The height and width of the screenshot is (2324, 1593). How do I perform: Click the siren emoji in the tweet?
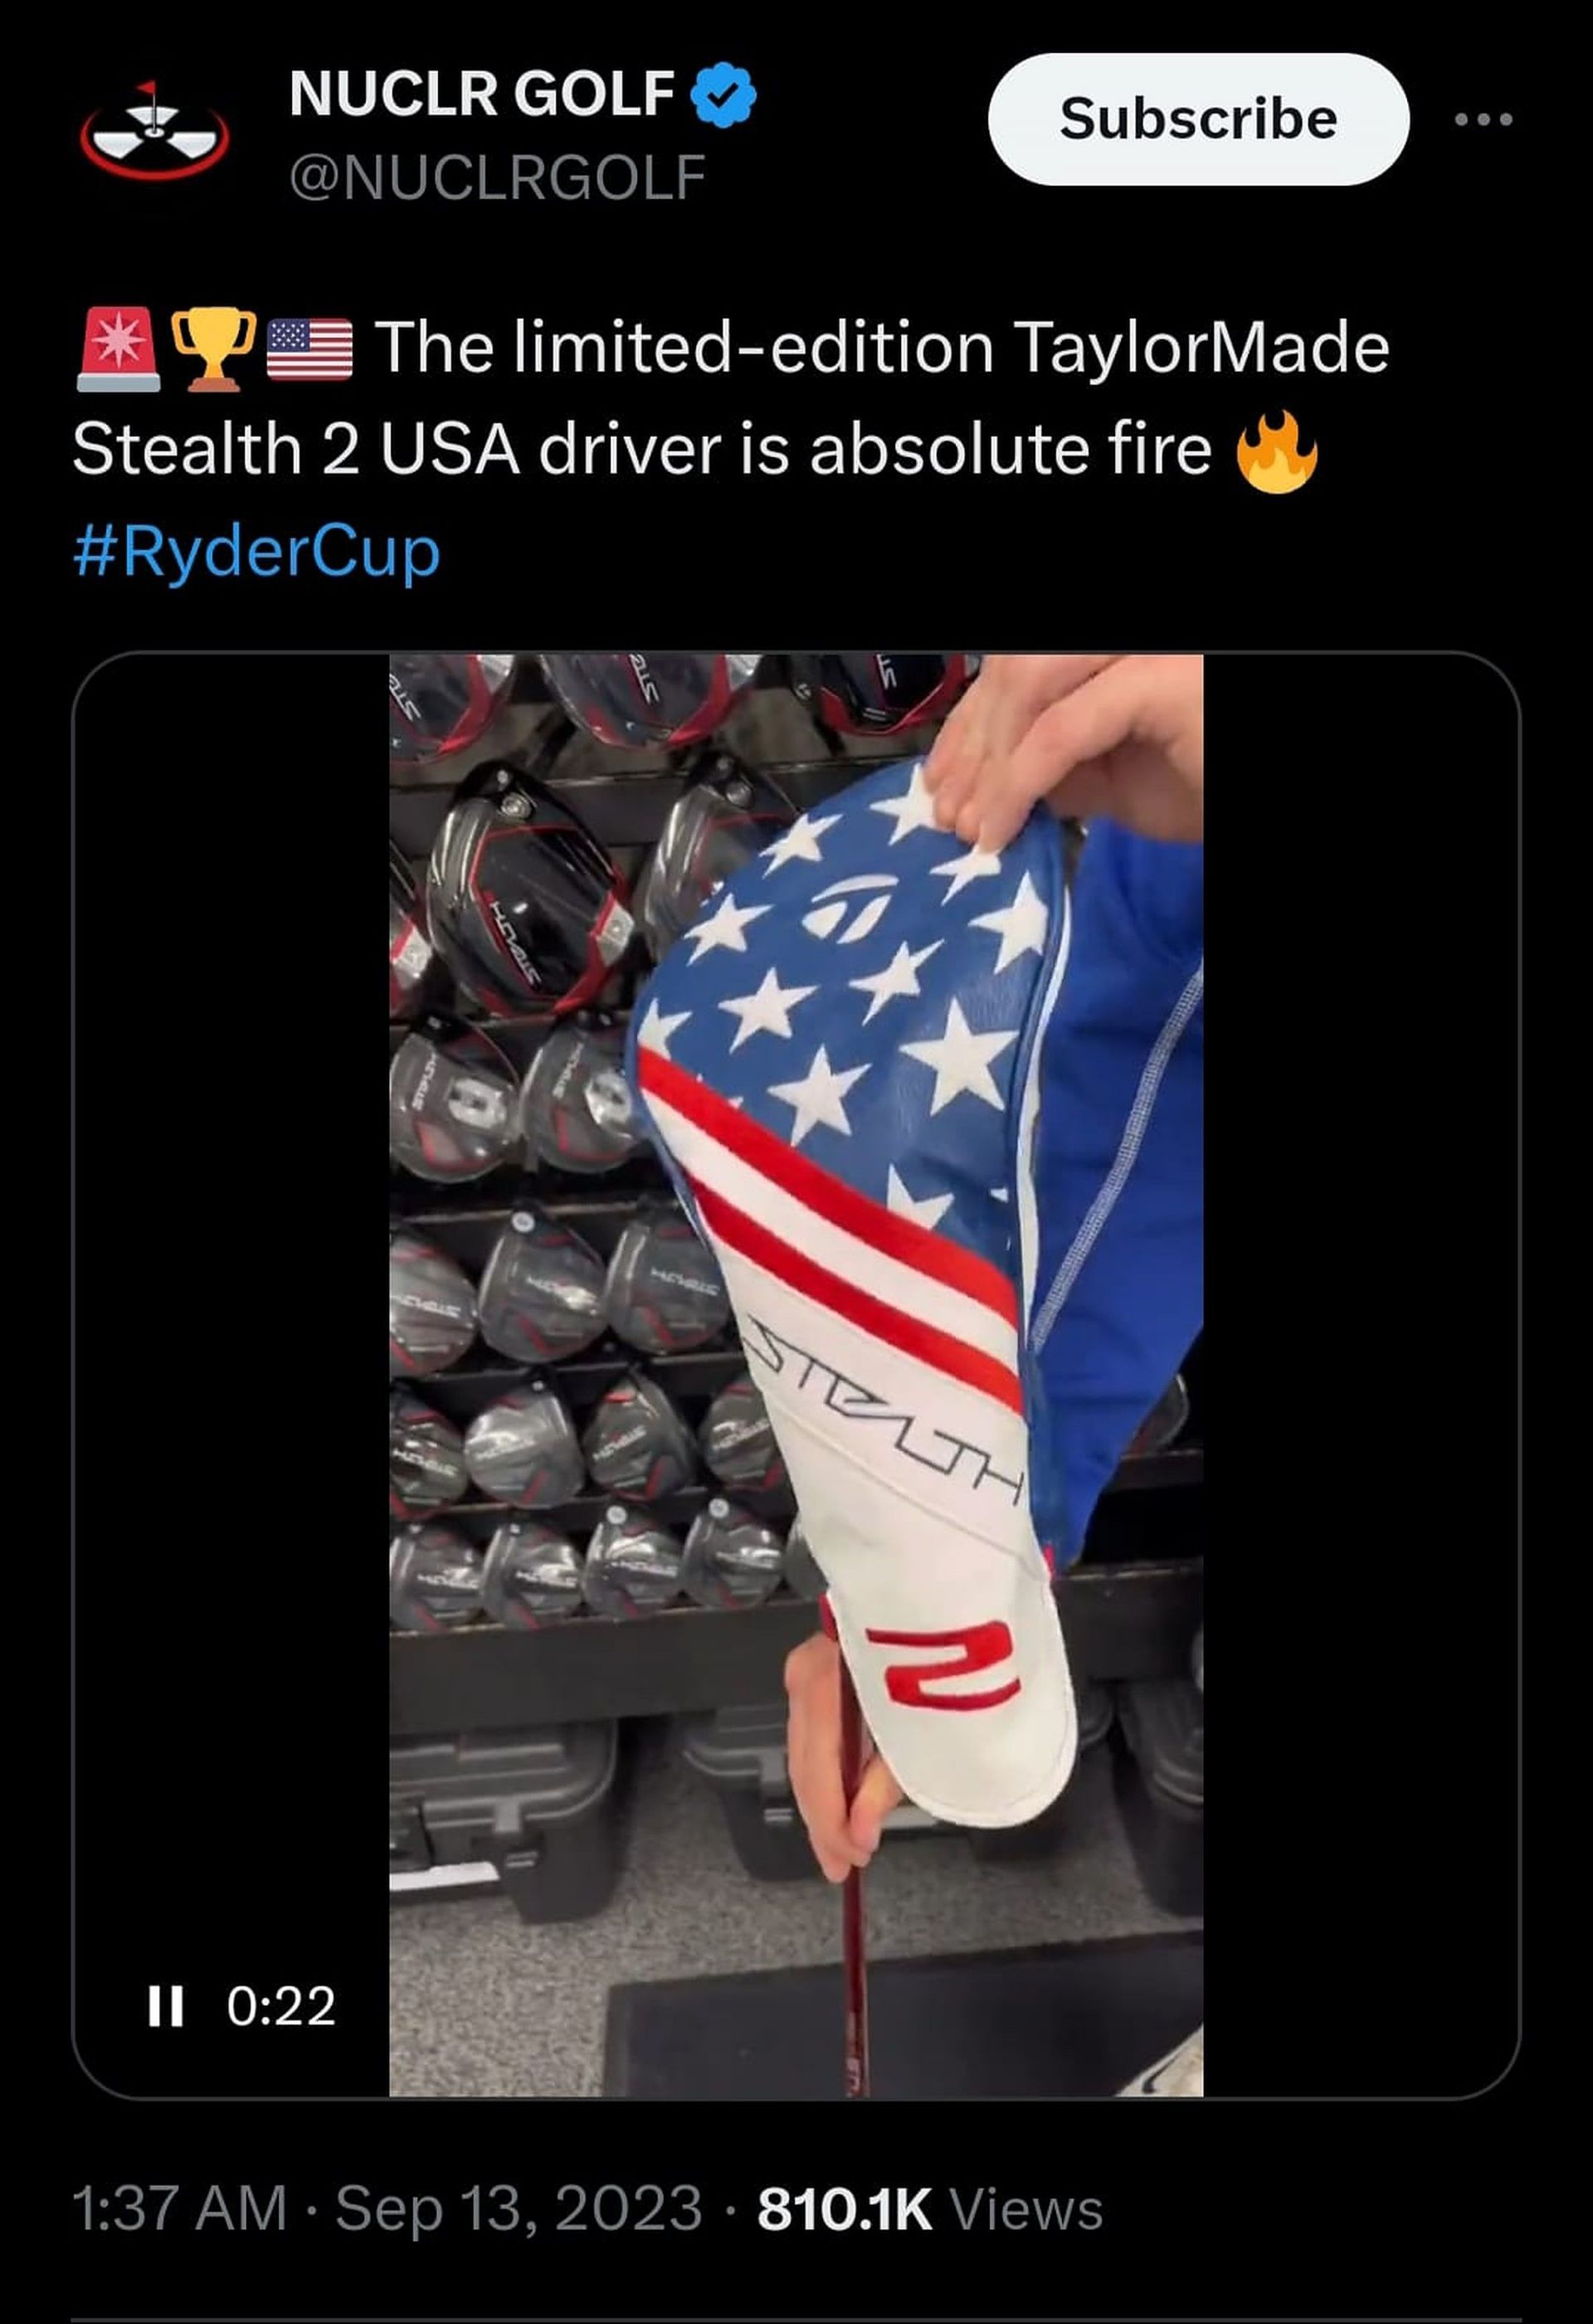pyautogui.click(x=118, y=348)
